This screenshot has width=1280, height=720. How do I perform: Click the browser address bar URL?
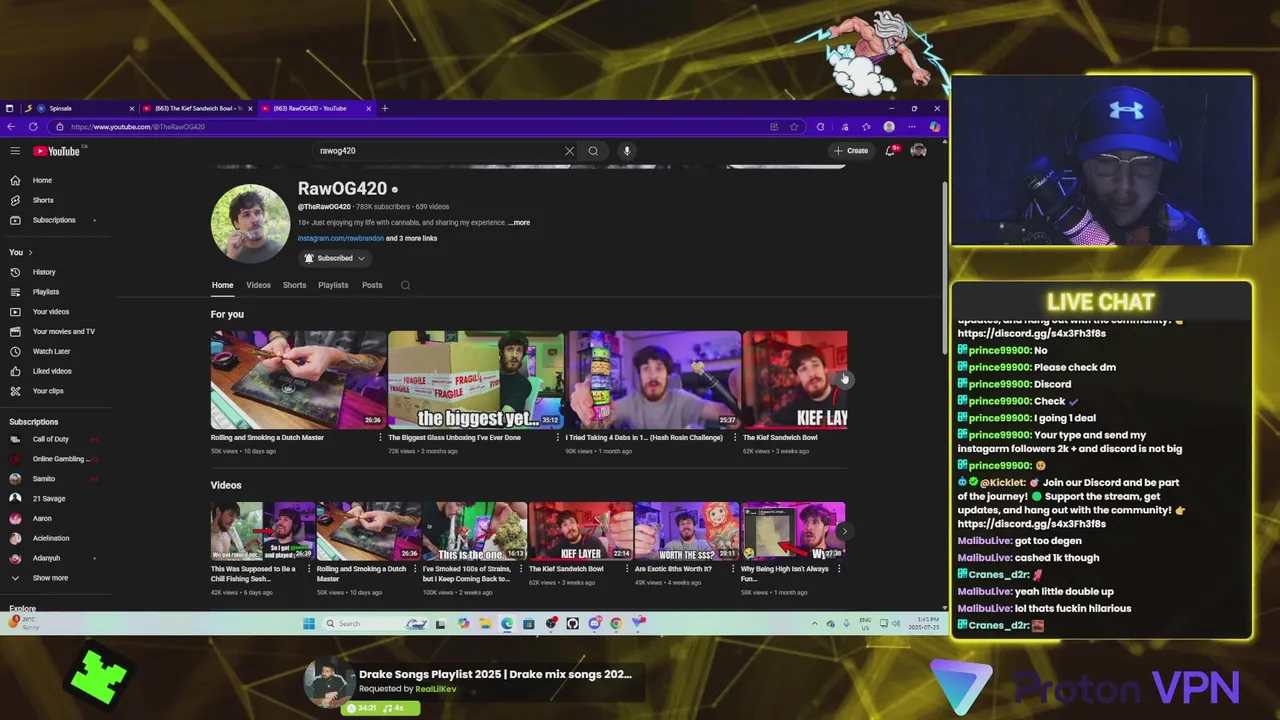pos(138,127)
